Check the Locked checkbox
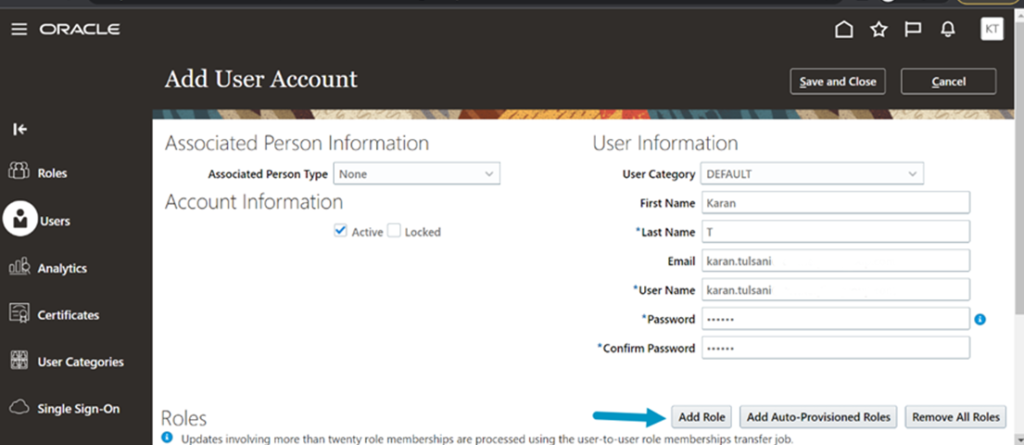Screen dimensions: 1024x445 click(x=394, y=231)
